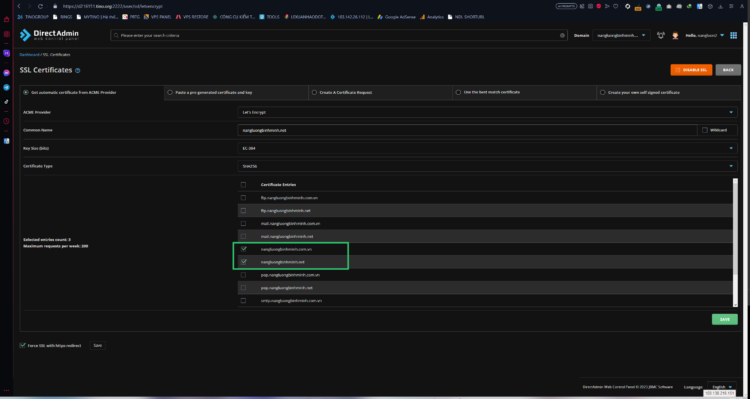Open the Language English dropdown
This screenshot has height=399, width=750.
click(x=721, y=387)
